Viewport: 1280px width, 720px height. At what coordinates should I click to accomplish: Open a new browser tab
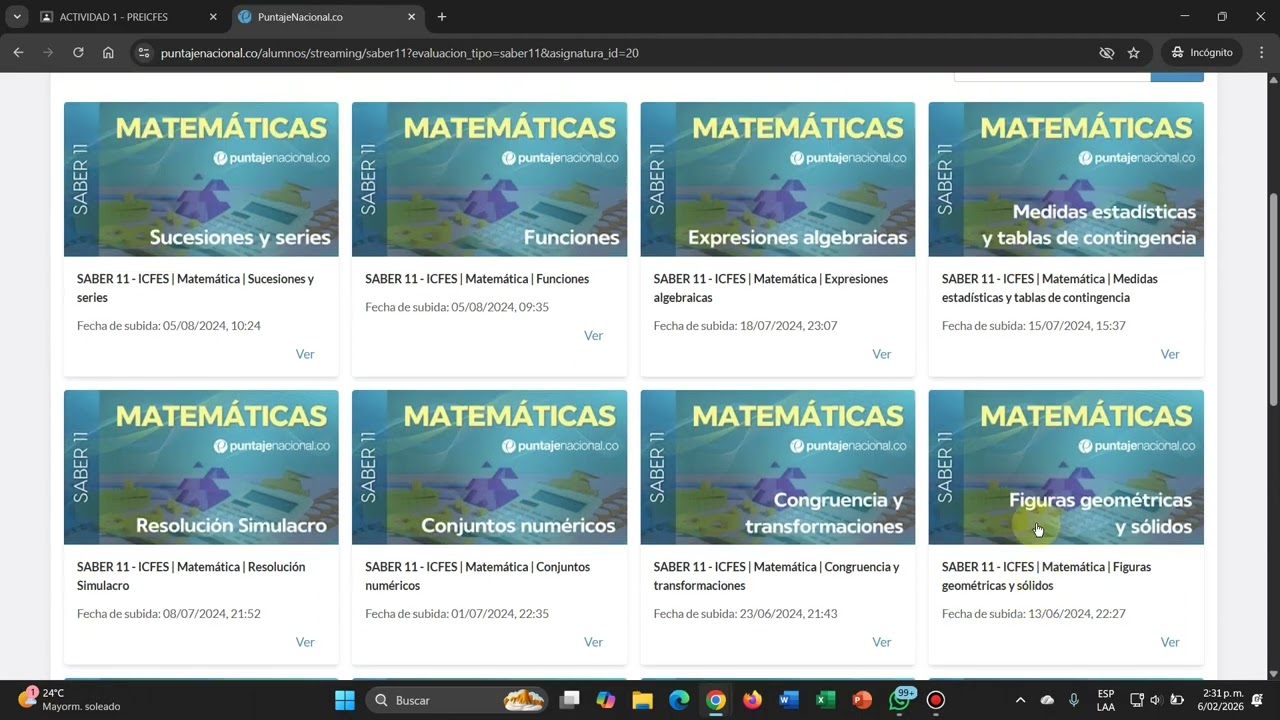coord(442,17)
